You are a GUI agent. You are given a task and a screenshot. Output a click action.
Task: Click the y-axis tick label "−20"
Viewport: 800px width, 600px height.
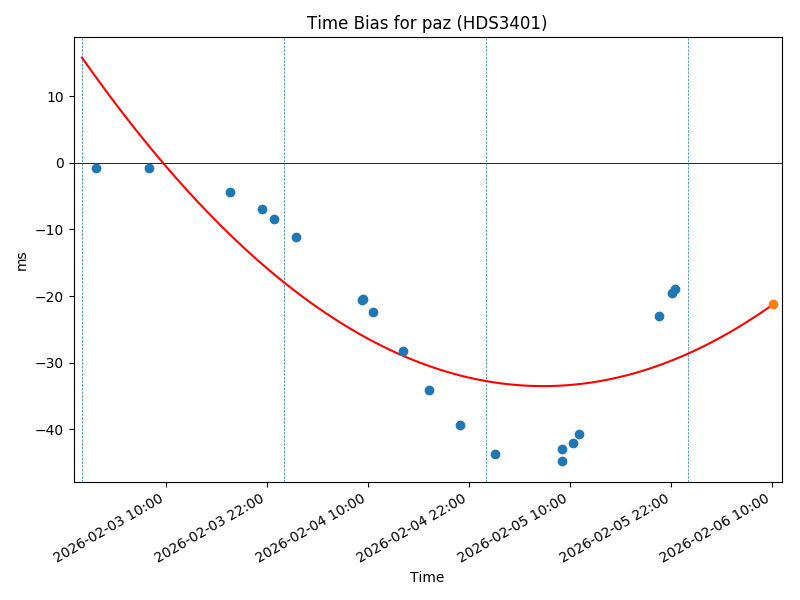[x=50, y=297]
